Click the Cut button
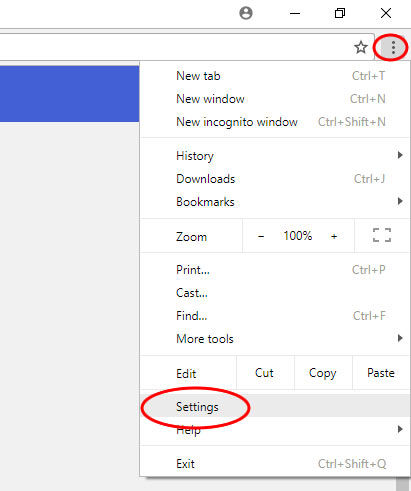The width and height of the screenshot is (411, 491). (x=265, y=373)
